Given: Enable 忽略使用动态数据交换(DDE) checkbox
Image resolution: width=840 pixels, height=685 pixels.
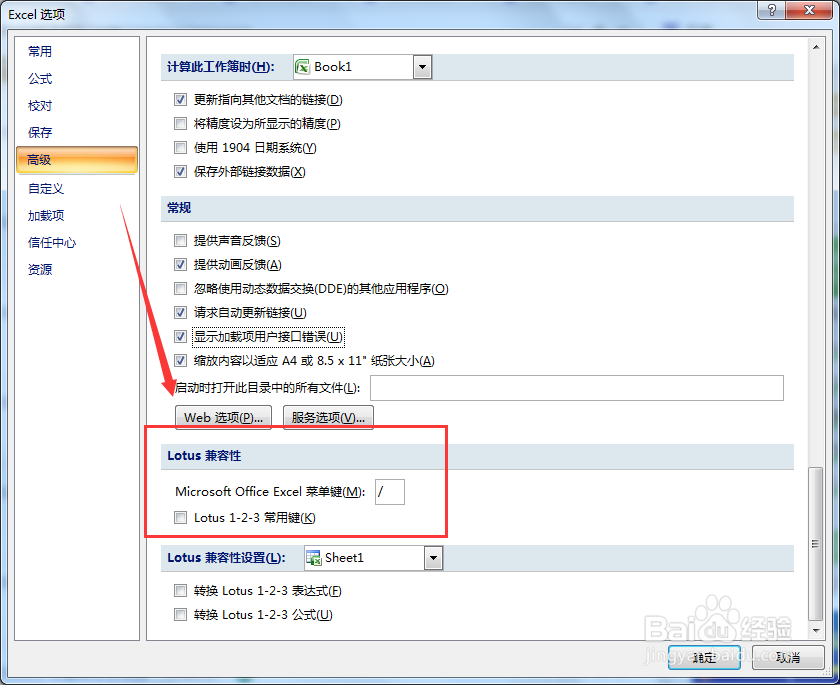Looking at the screenshot, I should point(180,289).
